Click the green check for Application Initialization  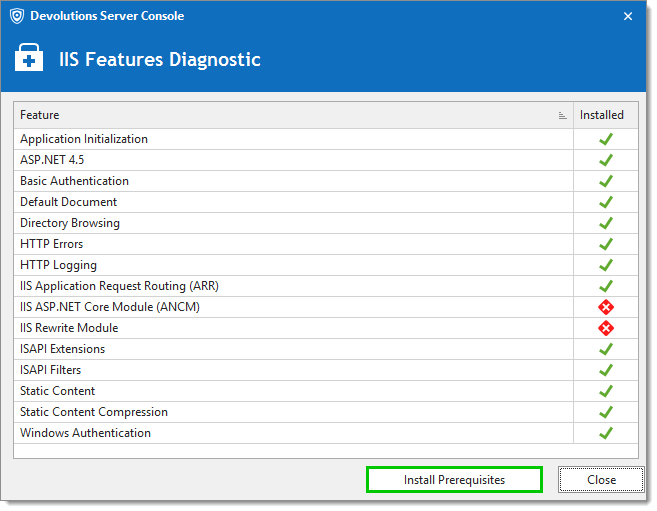tap(606, 139)
